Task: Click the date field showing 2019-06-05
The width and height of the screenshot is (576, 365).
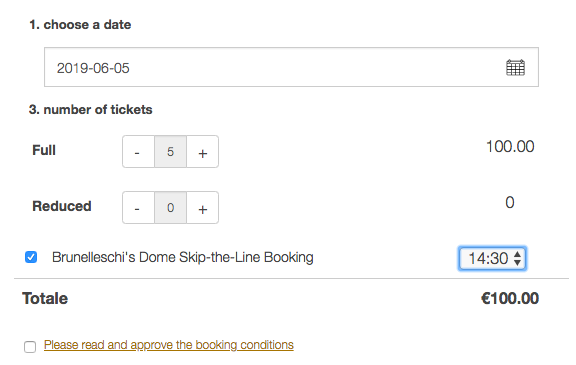Action: (291, 67)
